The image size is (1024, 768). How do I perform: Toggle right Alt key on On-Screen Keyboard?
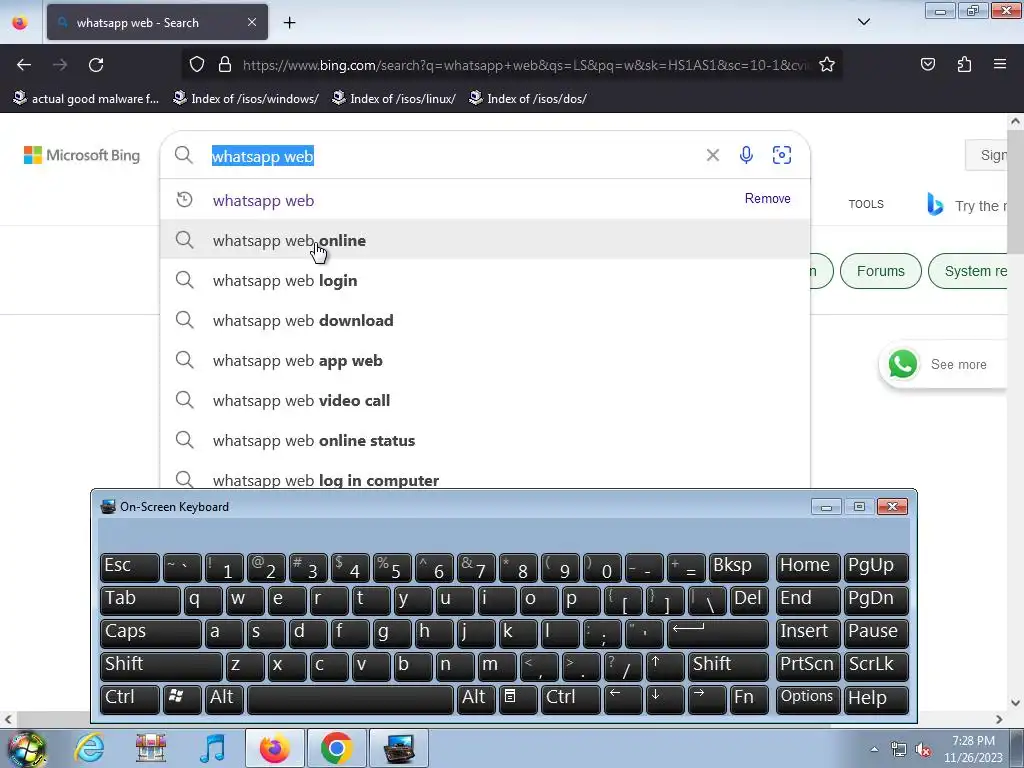tap(475, 698)
